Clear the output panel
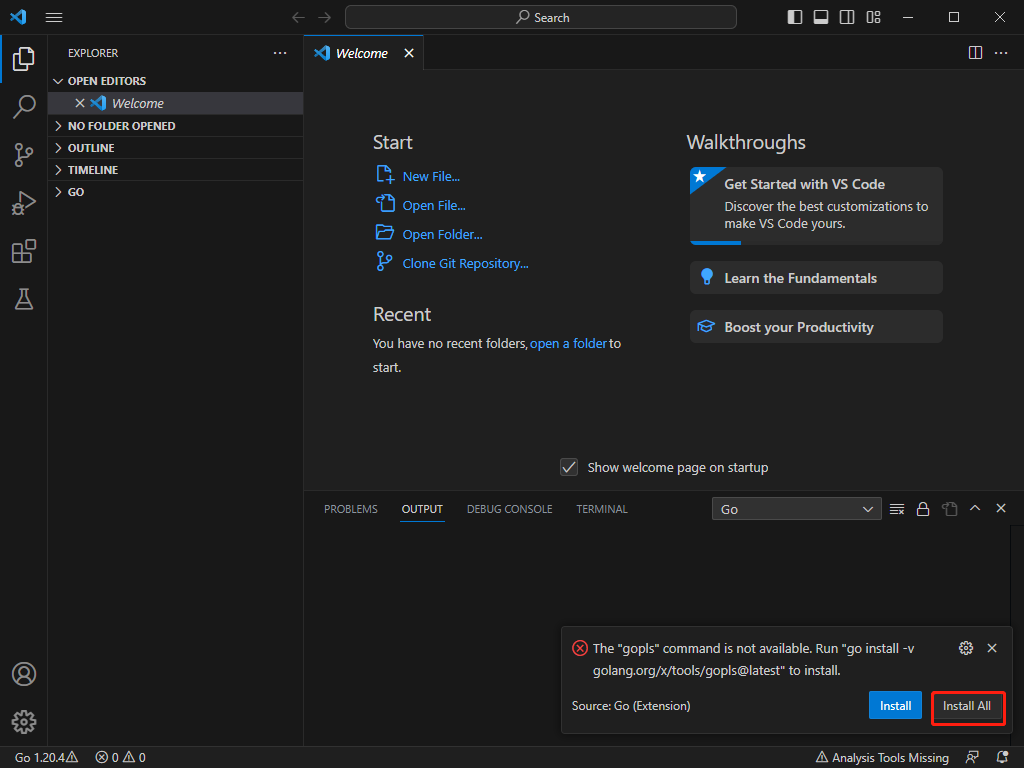 pyautogui.click(x=897, y=509)
